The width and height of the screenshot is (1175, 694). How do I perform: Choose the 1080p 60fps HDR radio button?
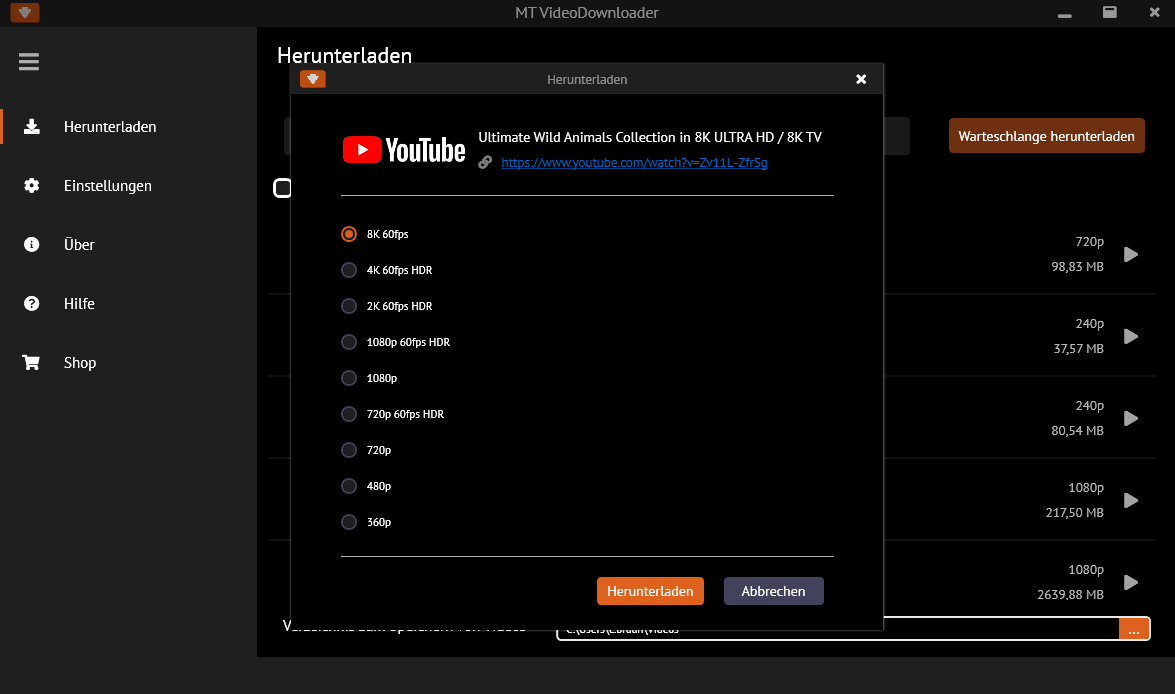tap(349, 342)
